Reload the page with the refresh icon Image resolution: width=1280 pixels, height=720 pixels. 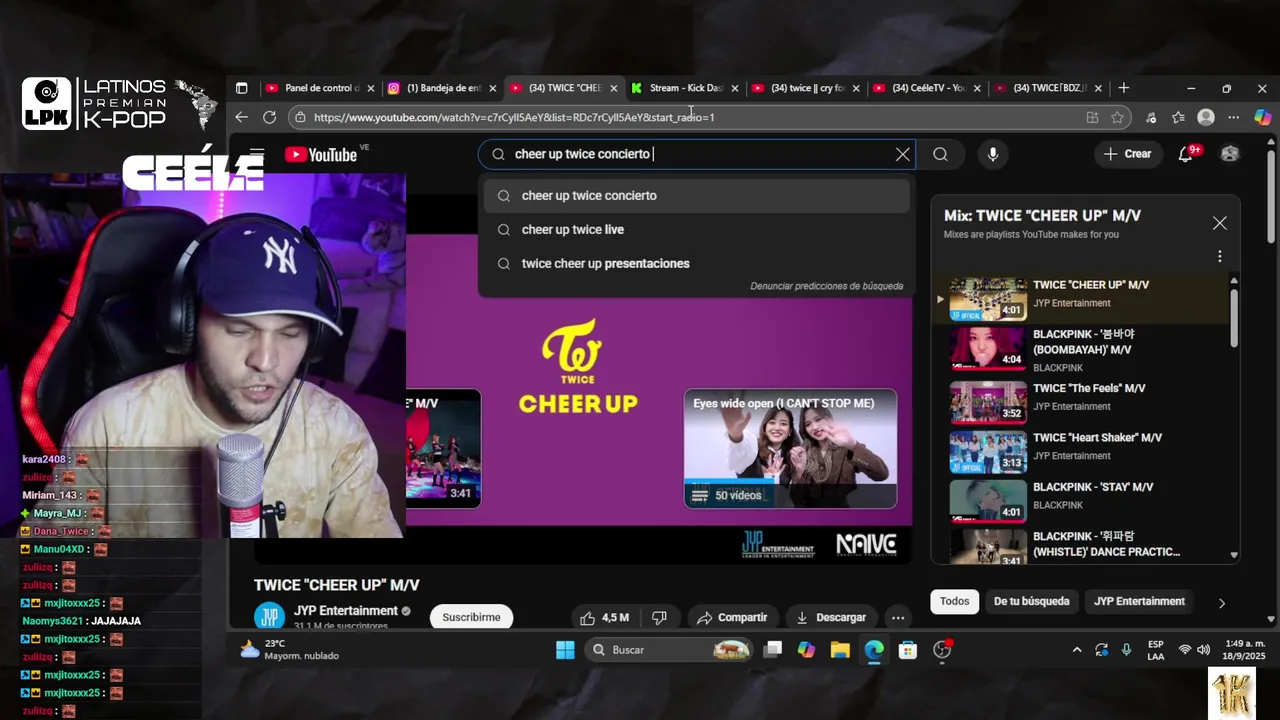pos(269,117)
